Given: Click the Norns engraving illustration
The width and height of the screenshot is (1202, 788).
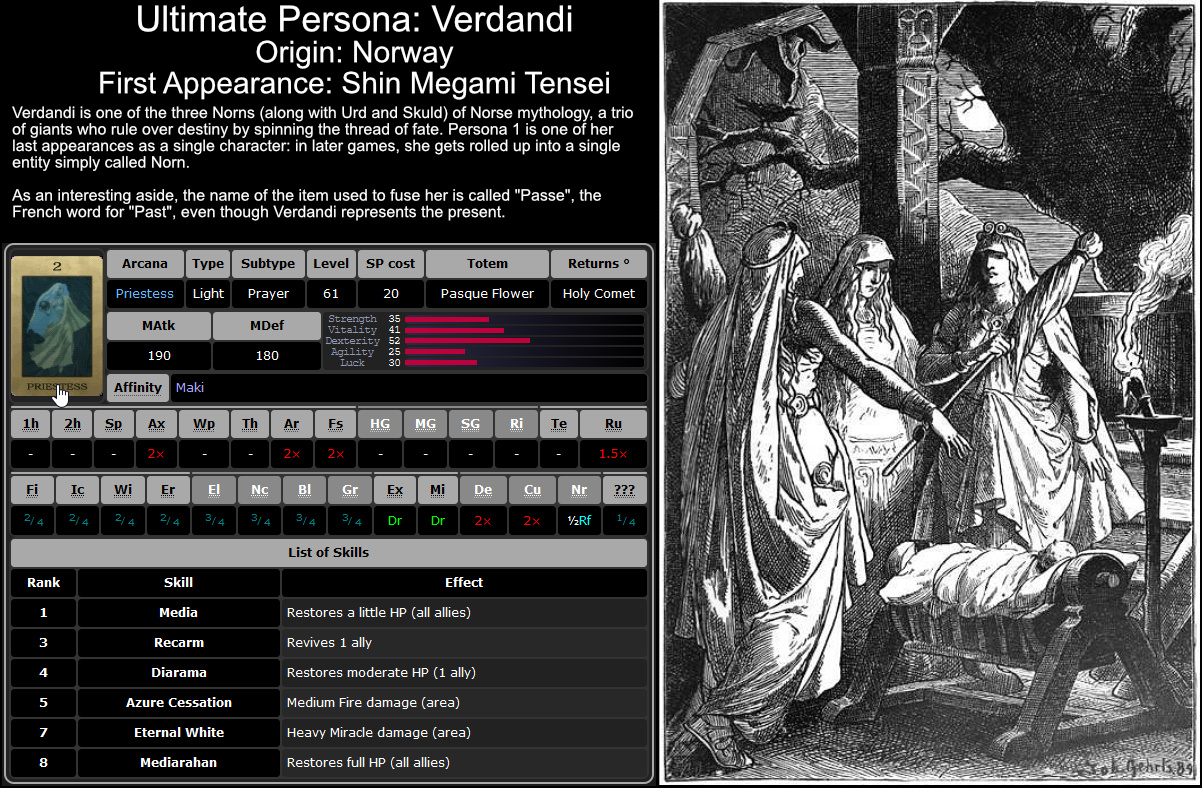Looking at the screenshot, I should (x=930, y=393).
